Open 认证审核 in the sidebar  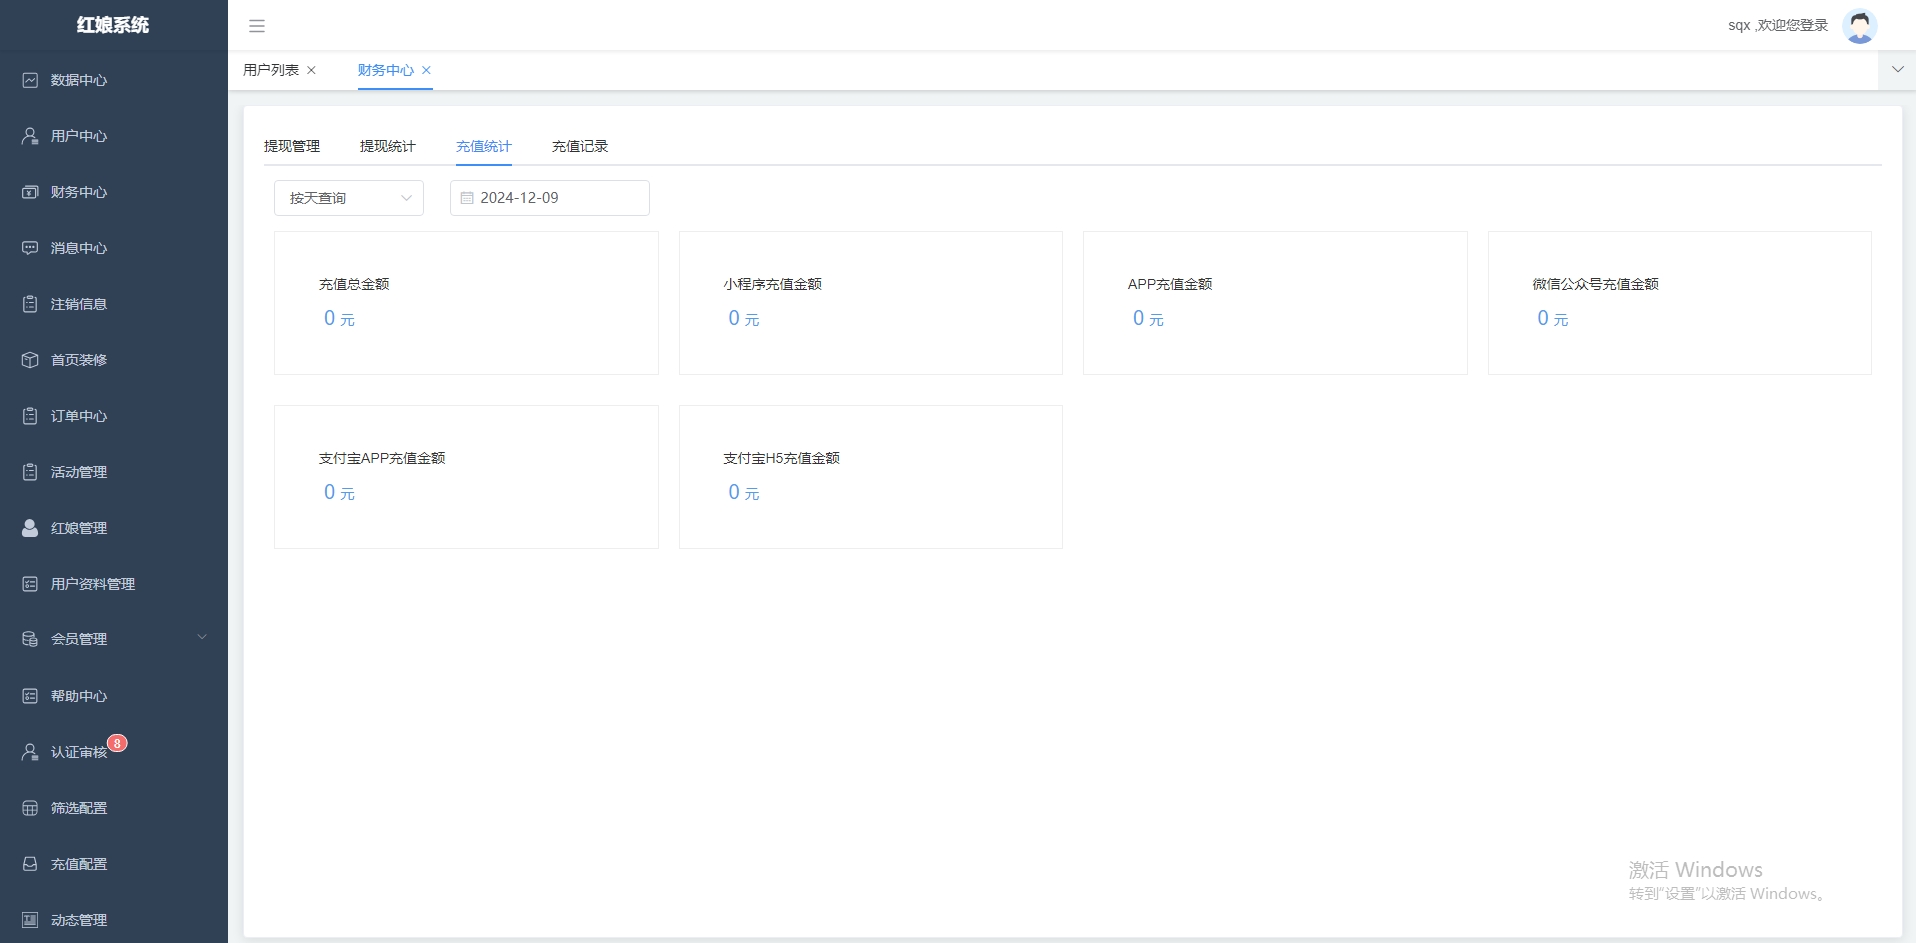click(x=79, y=752)
